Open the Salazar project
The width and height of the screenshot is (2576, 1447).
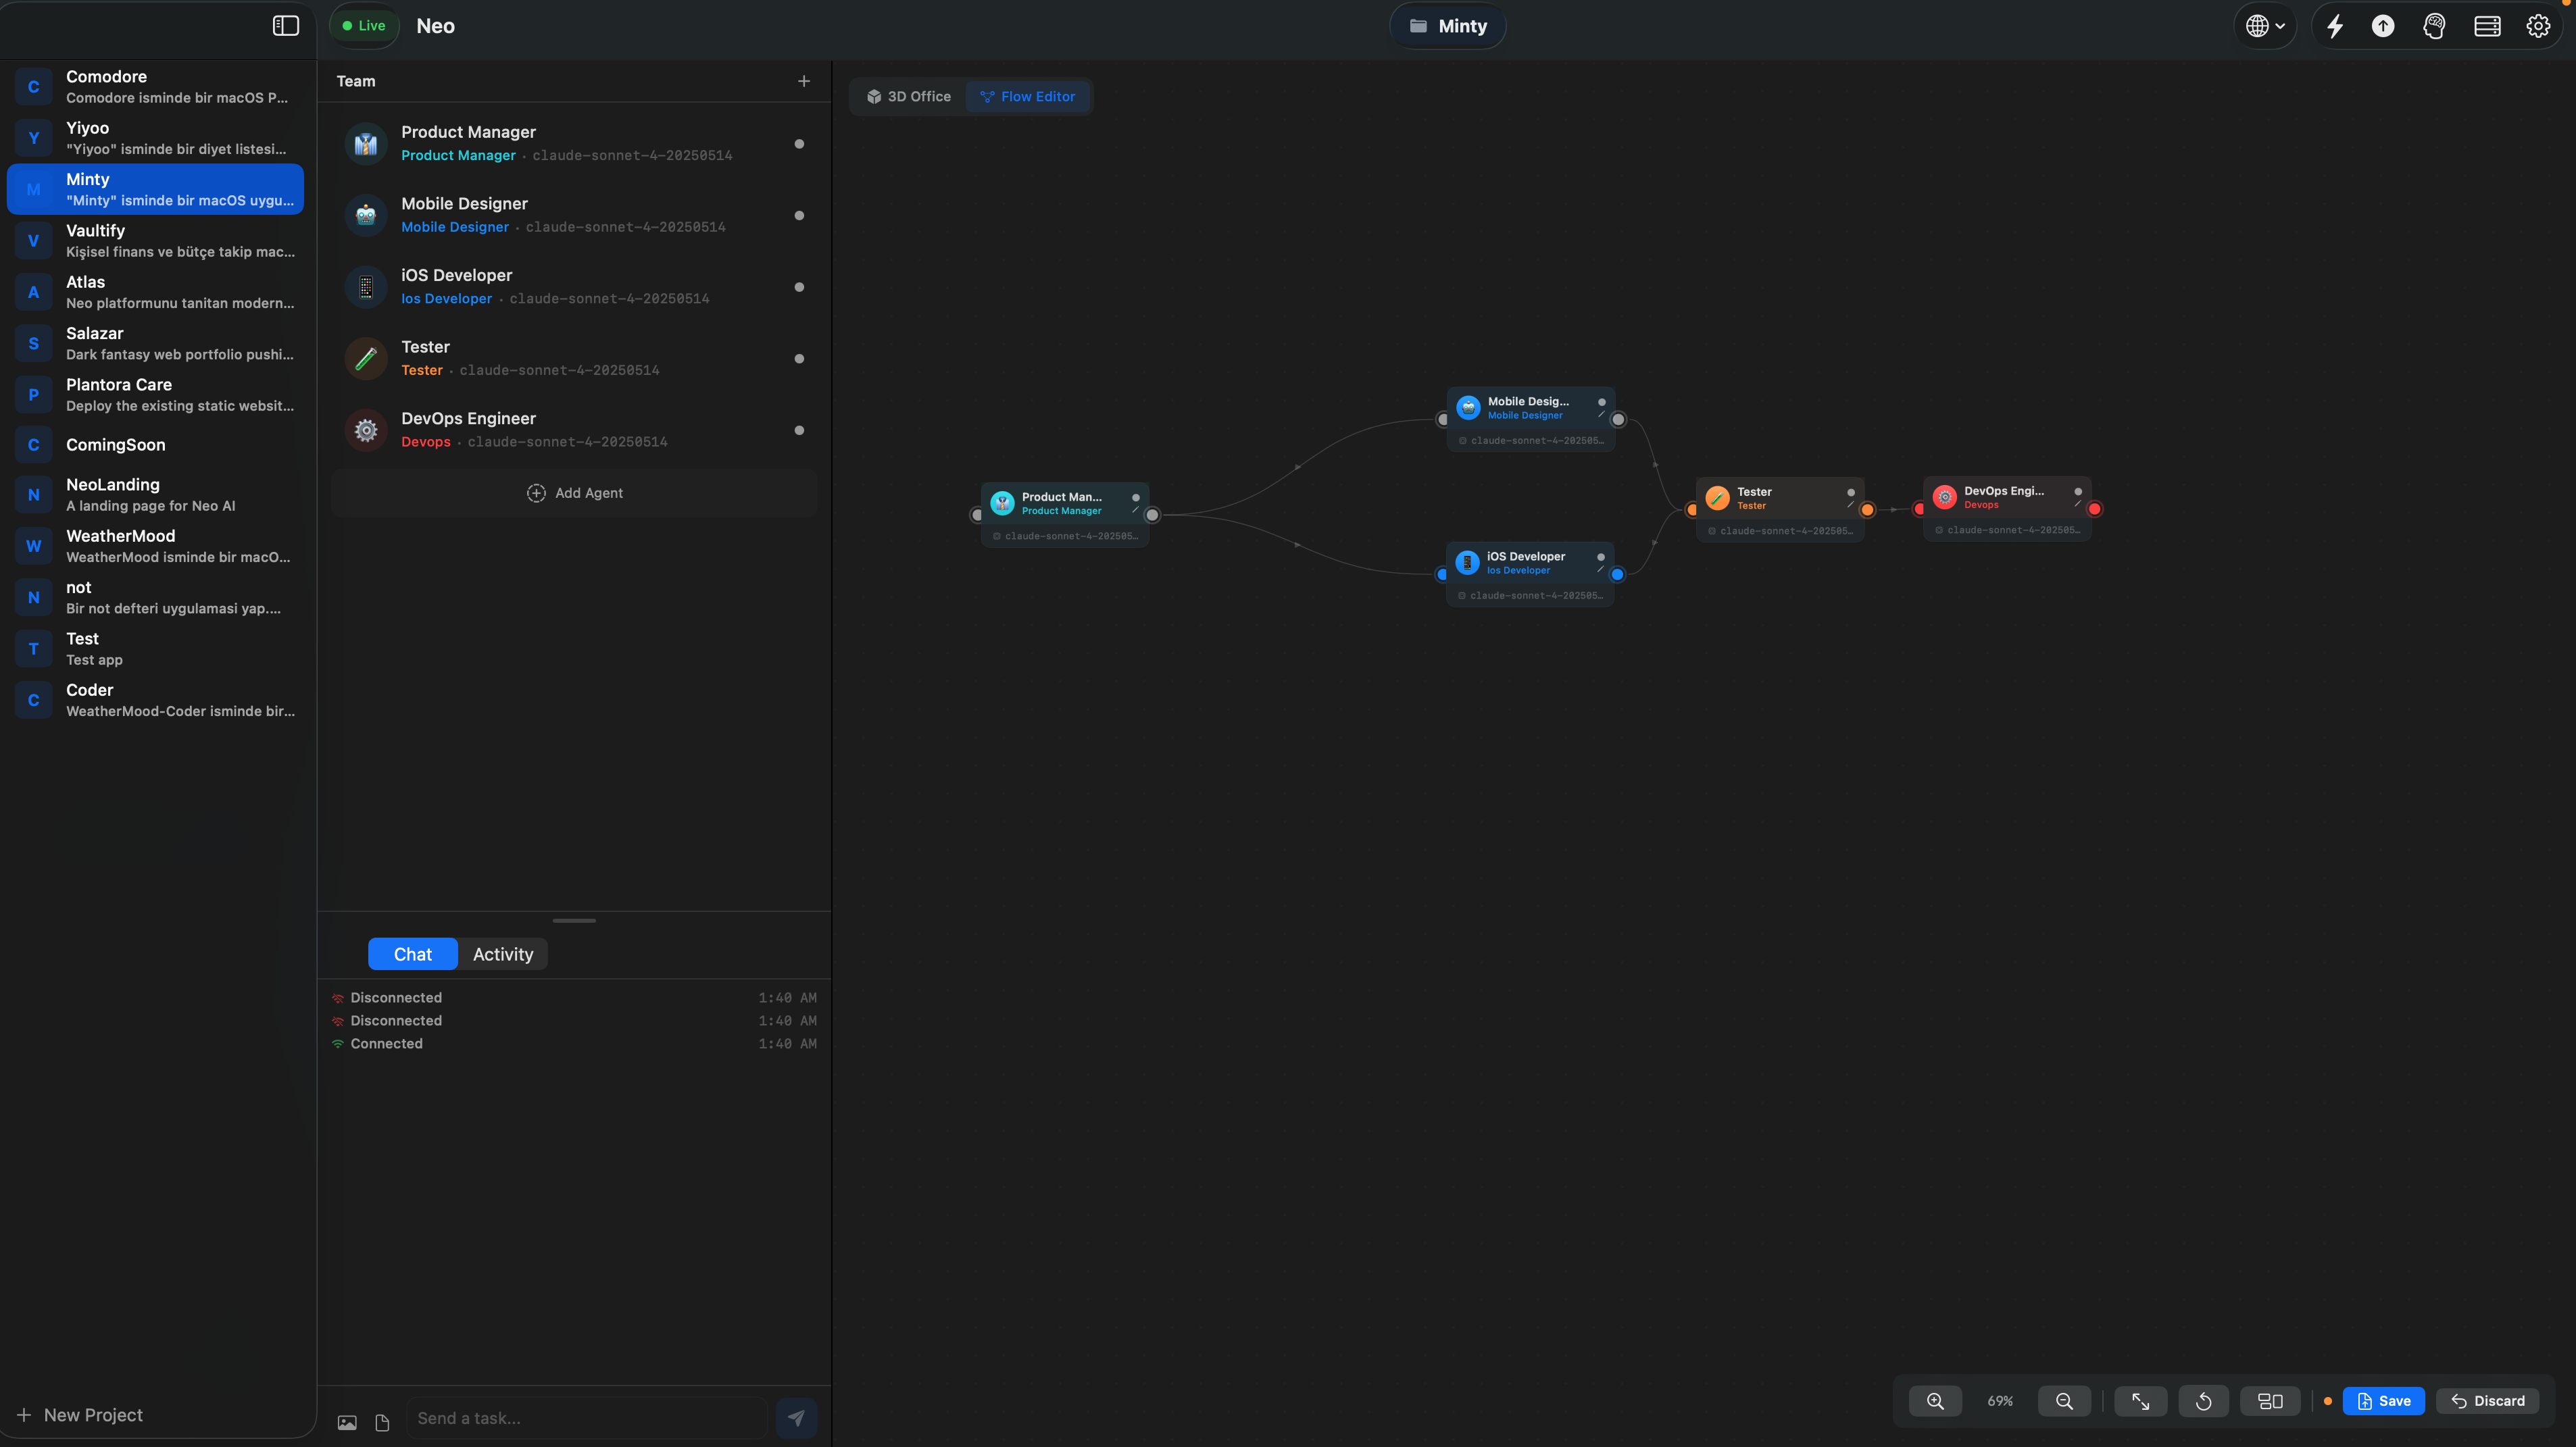click(x=155, y=343)
